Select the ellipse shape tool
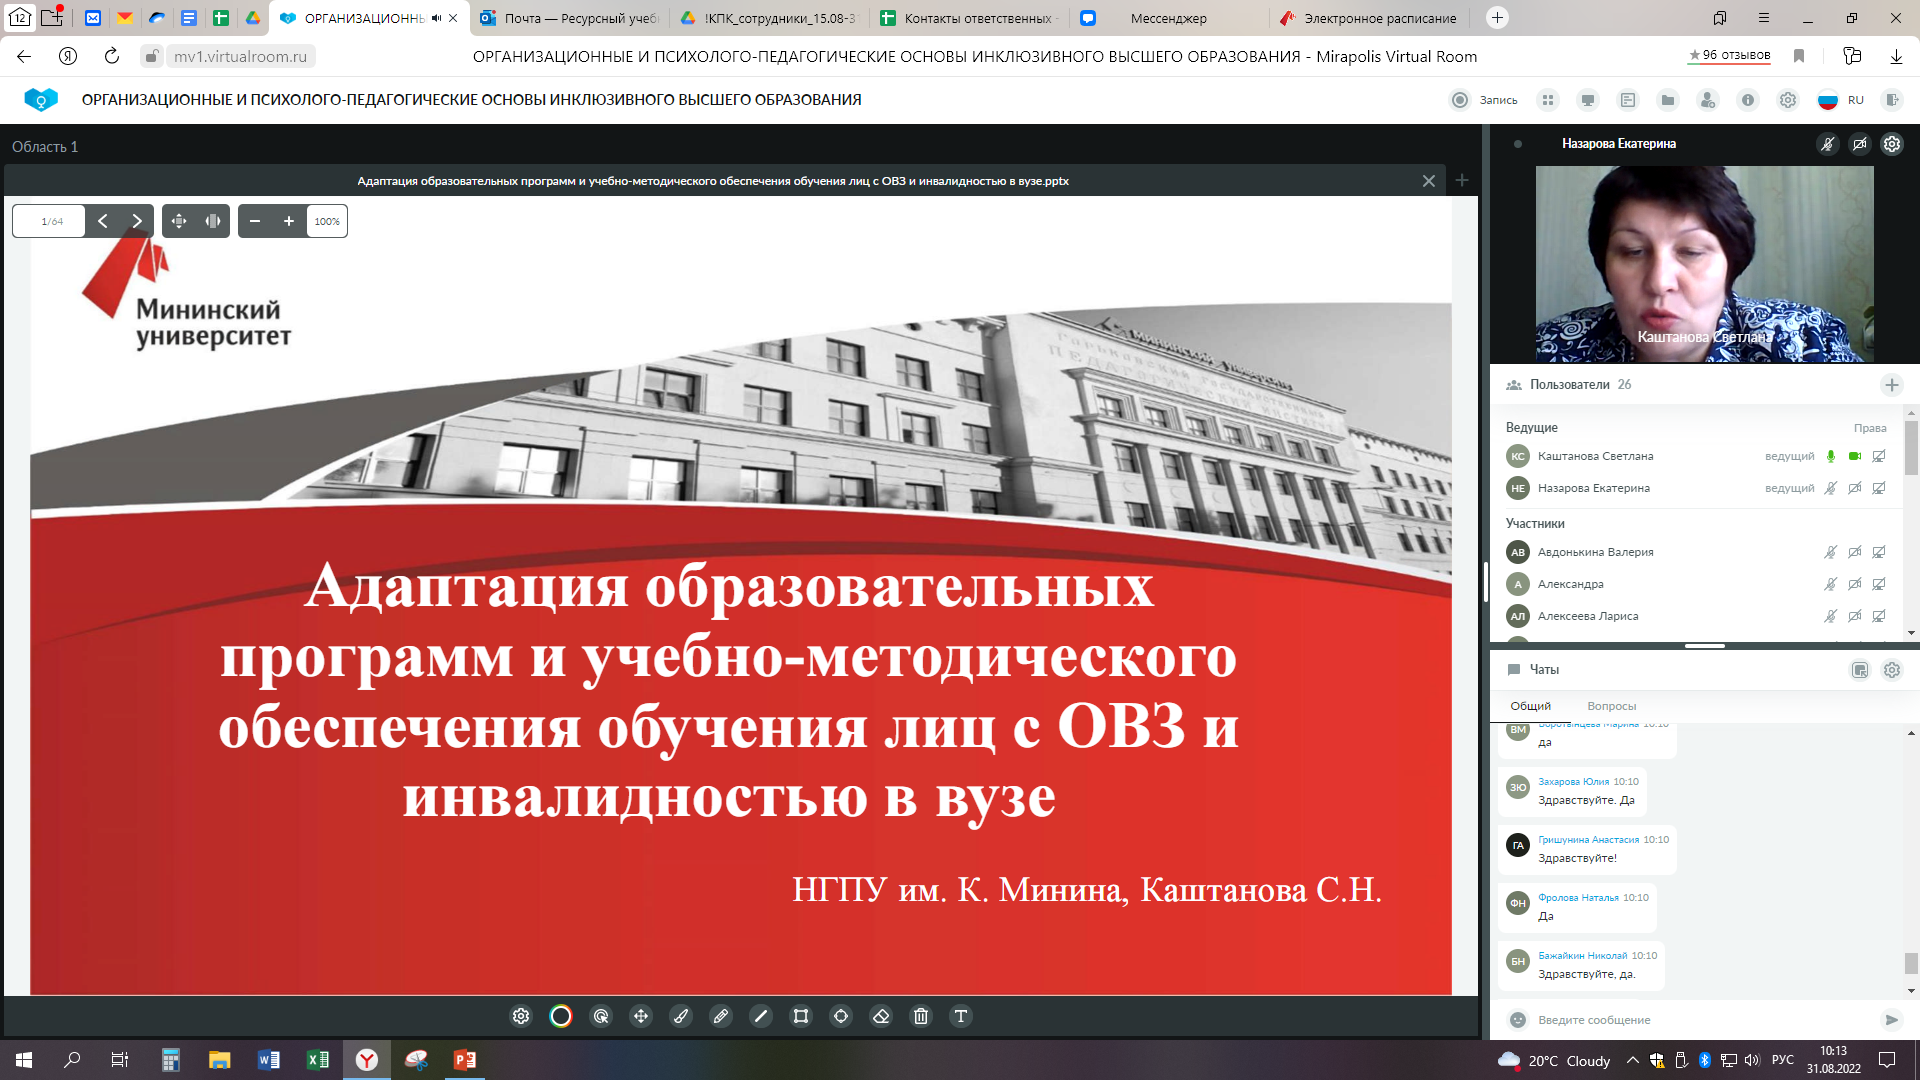Viewport: 1920px width, 1080px height. click(x=841, y=1016)
